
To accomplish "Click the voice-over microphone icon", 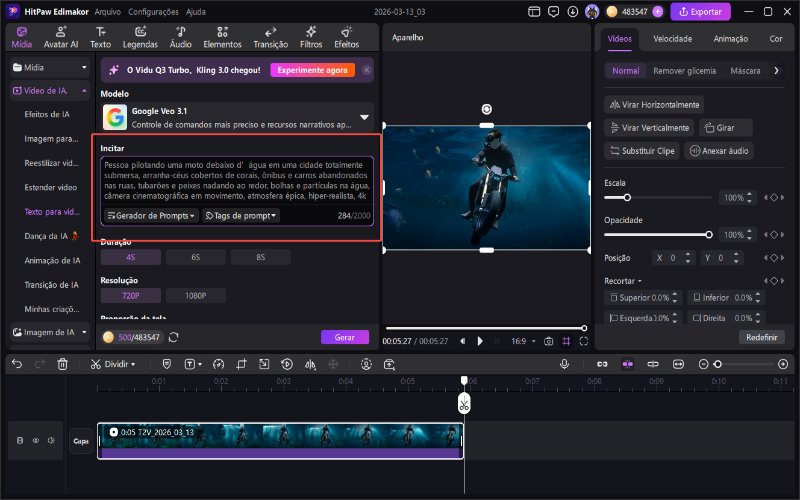I will coord(565,364).
